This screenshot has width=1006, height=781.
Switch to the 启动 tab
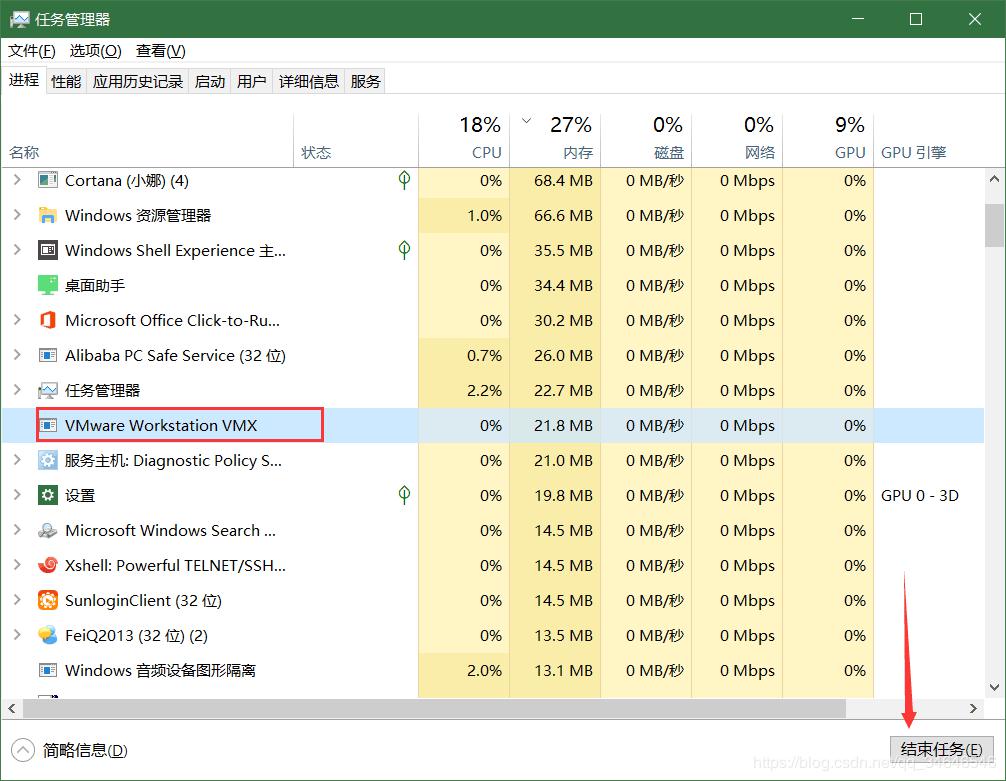coord(210,82)
